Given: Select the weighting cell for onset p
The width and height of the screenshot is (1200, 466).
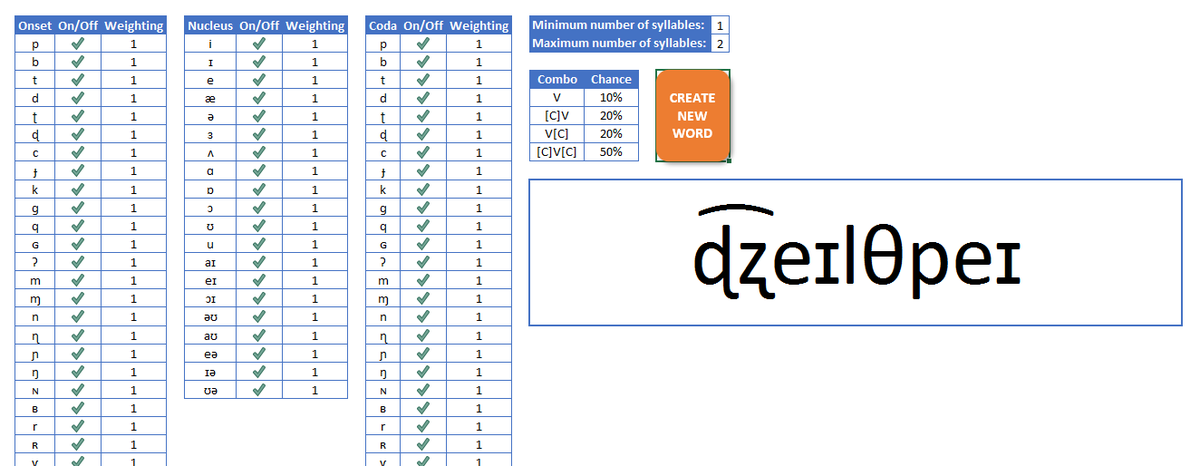Looking at the screenshot, I should pos(133,44).
